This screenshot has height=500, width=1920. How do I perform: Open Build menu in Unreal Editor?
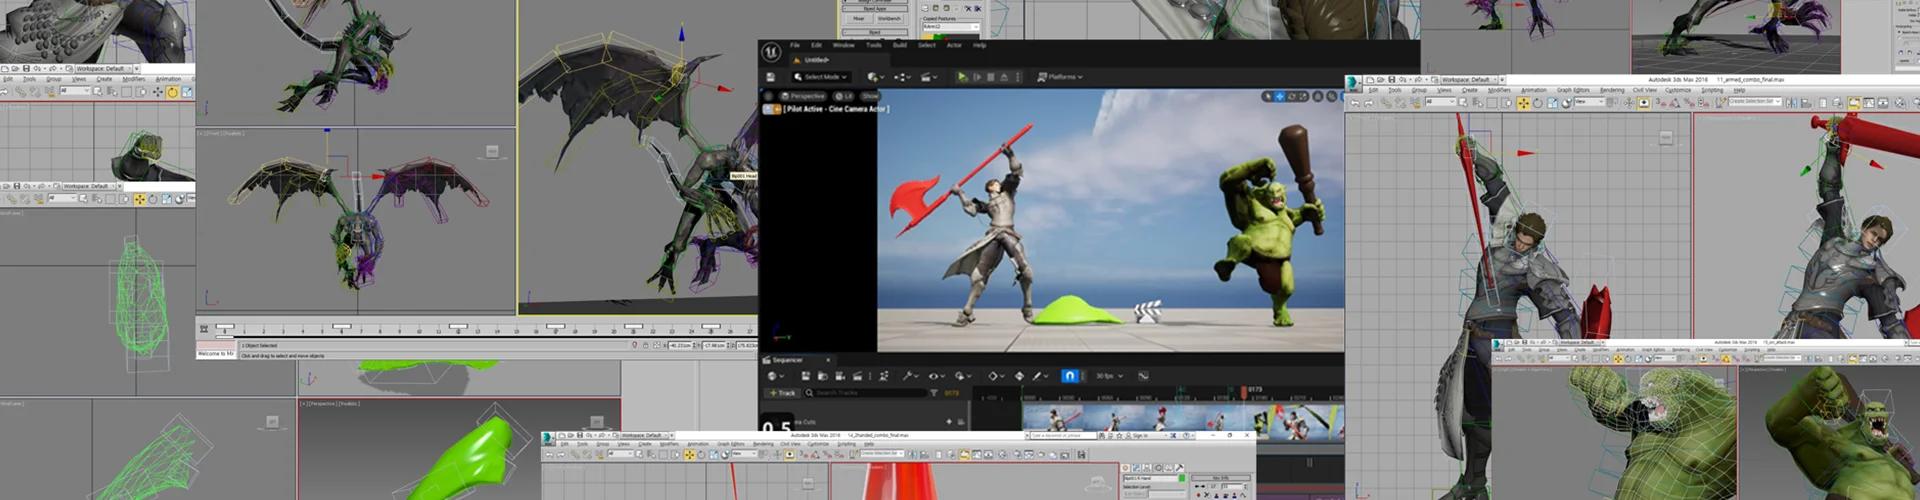point(900,45)
